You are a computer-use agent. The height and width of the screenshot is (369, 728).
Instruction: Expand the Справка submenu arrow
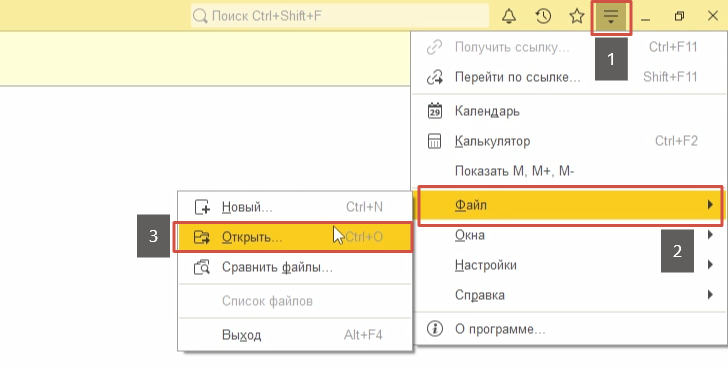(710, 295)
